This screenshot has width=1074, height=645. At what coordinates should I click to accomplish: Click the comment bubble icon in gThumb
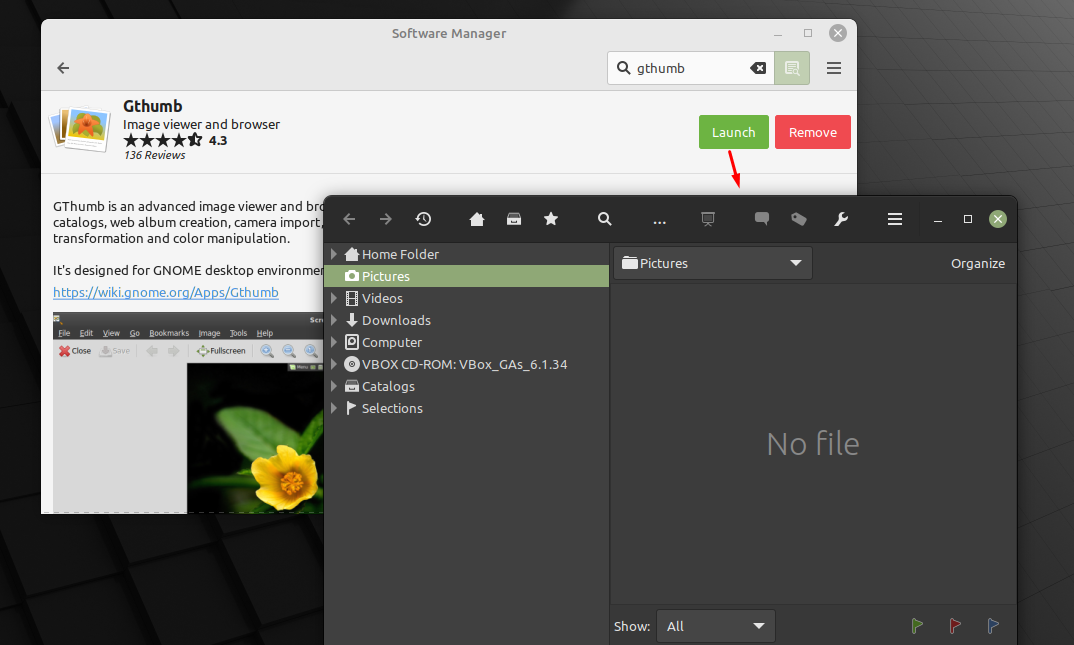762,219
